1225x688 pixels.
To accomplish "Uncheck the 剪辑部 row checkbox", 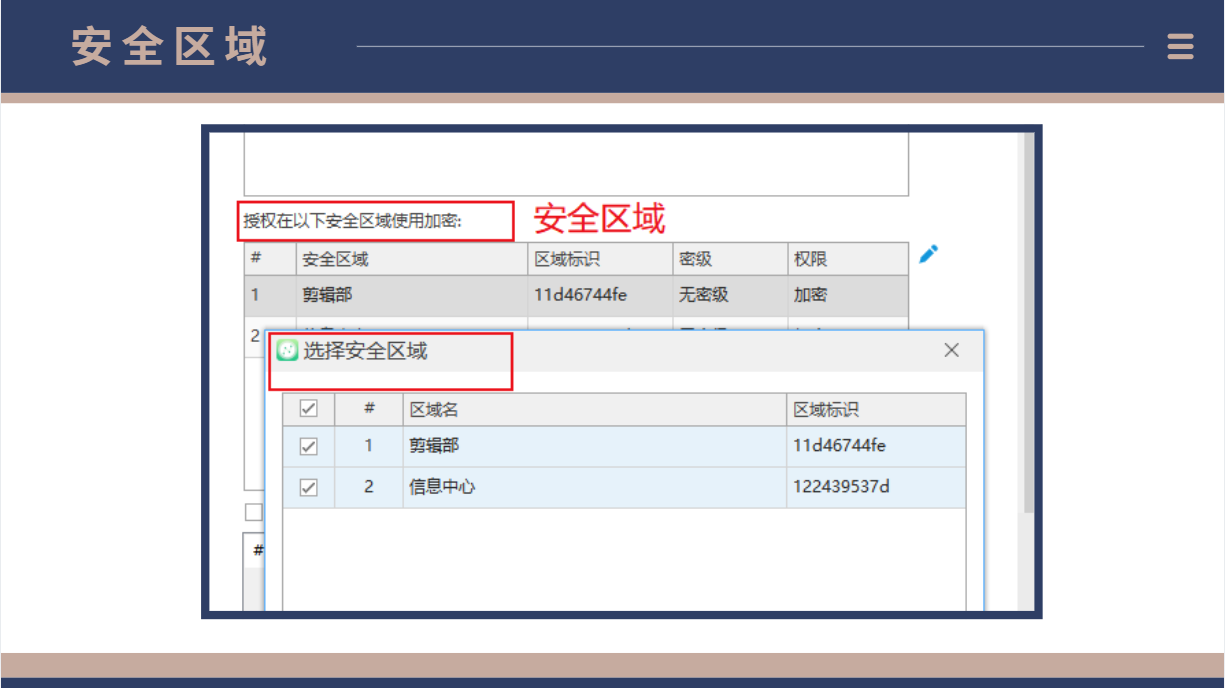I will (x=309, y=447).
